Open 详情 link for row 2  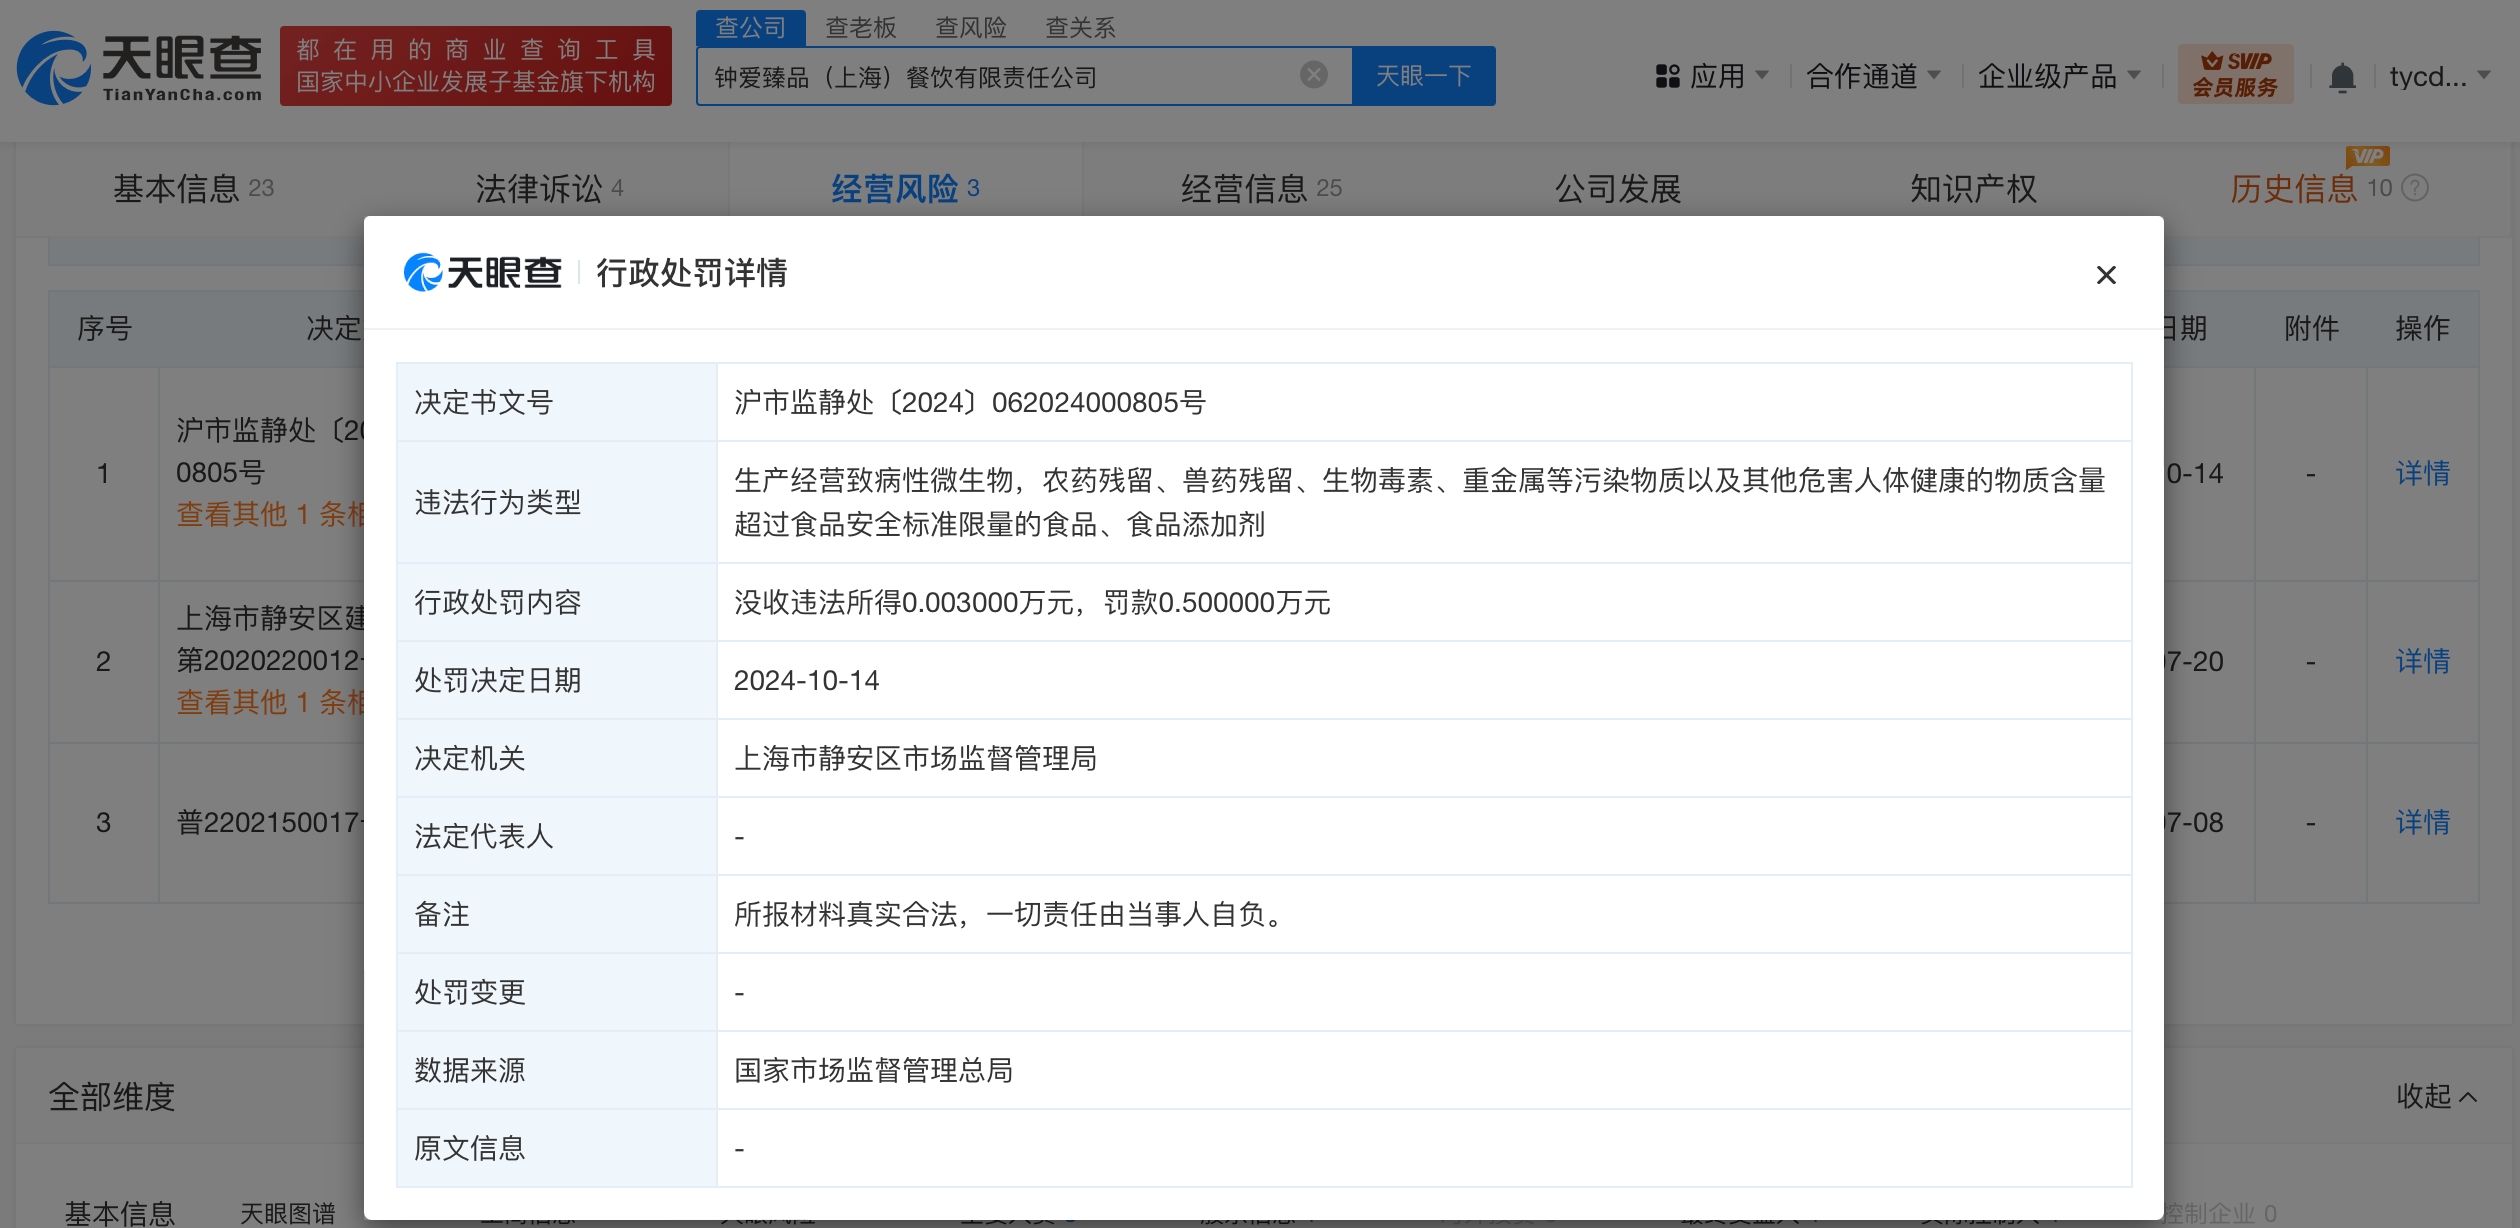(2422, 661)
